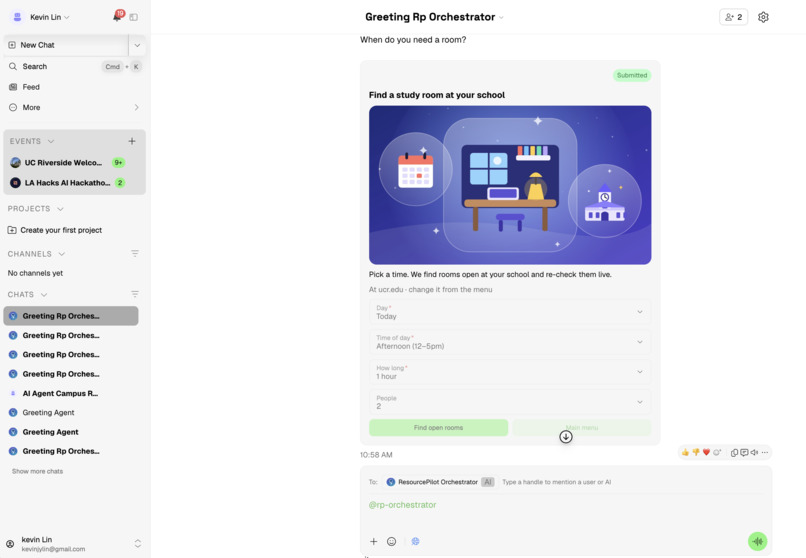Open UC Riverside Welcome event
Viewport: 806px width, 558px height.
click(x=68, y=162)
